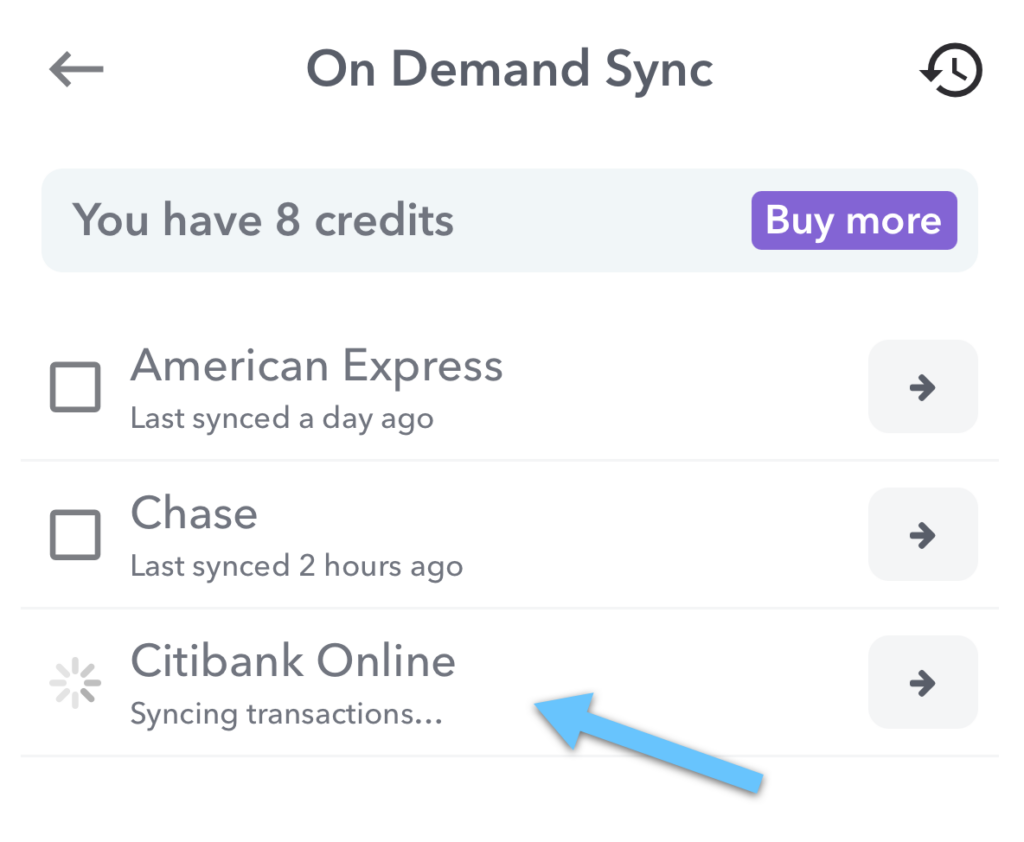Viewport: 1024px width, 842px height.
Task: Select the American Express account name
Action: pos(316,366)
